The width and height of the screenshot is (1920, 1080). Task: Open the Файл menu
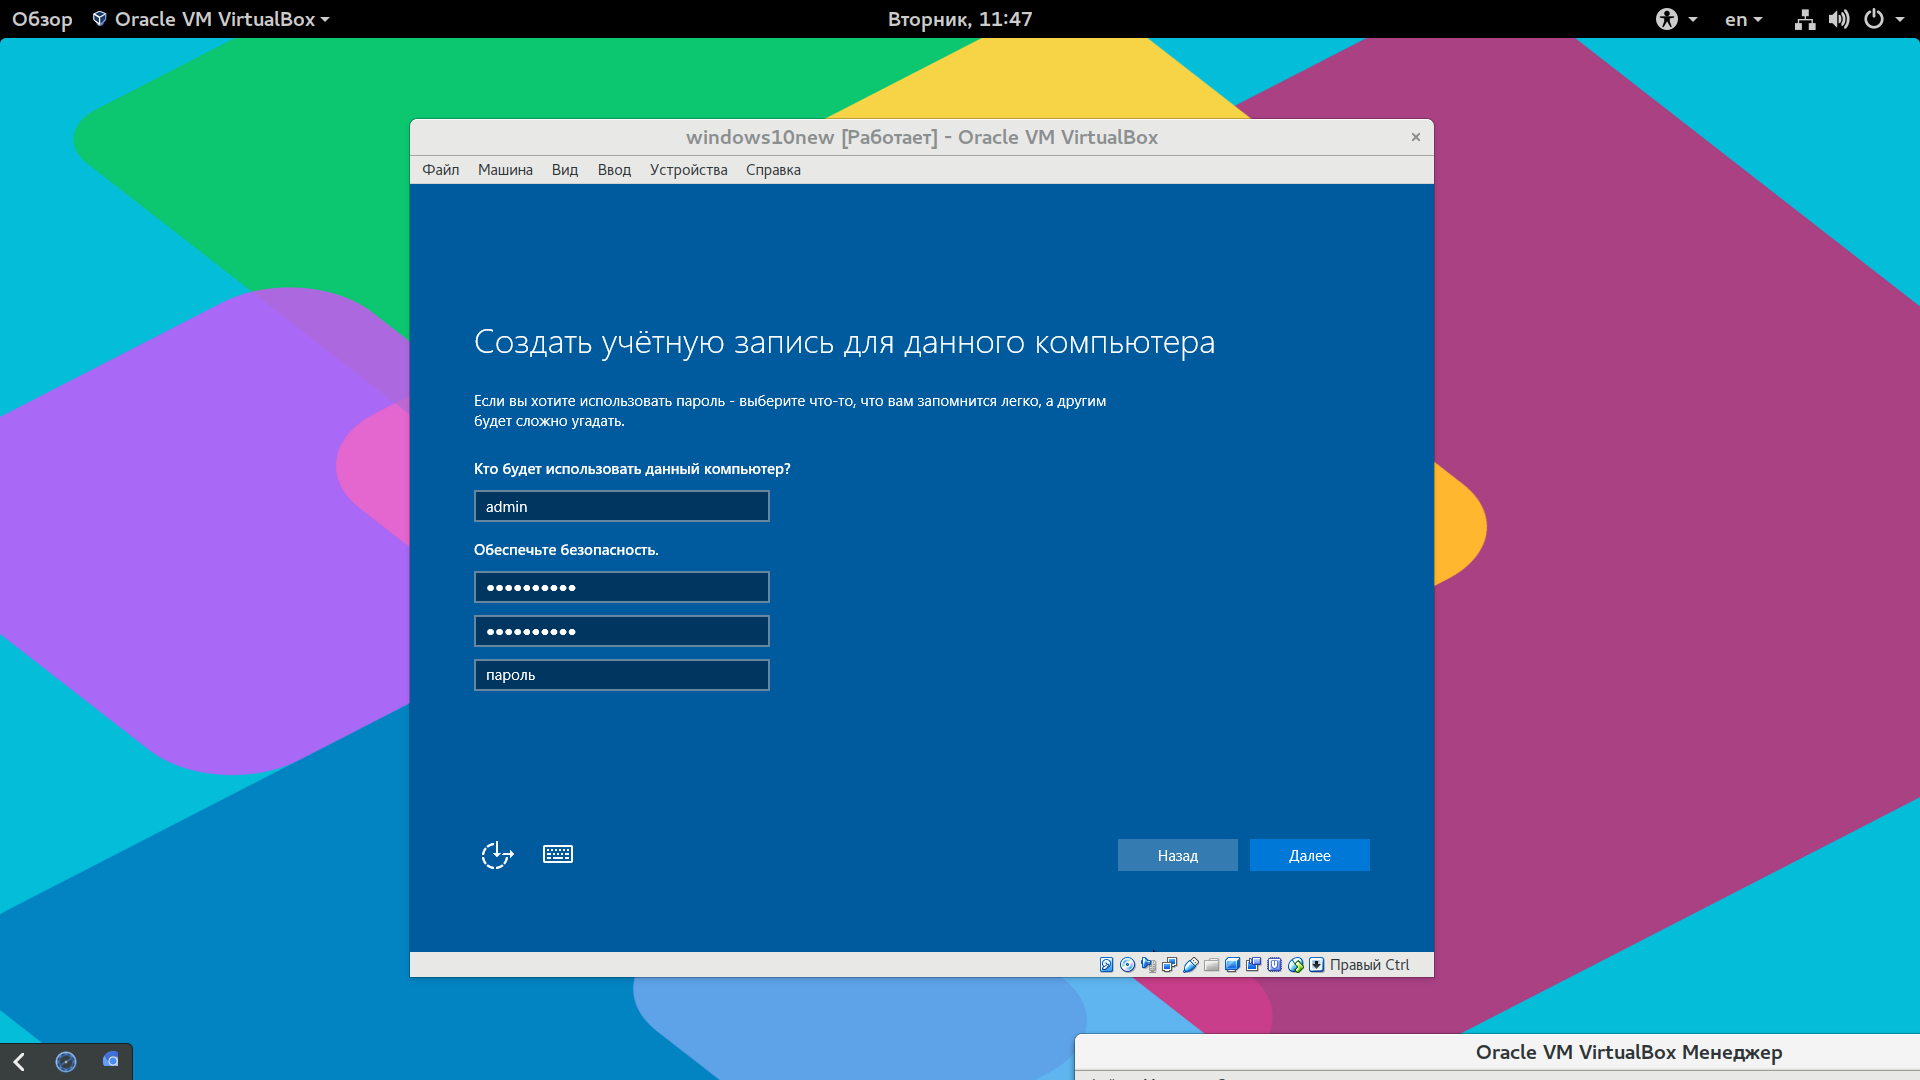point(441,170)
